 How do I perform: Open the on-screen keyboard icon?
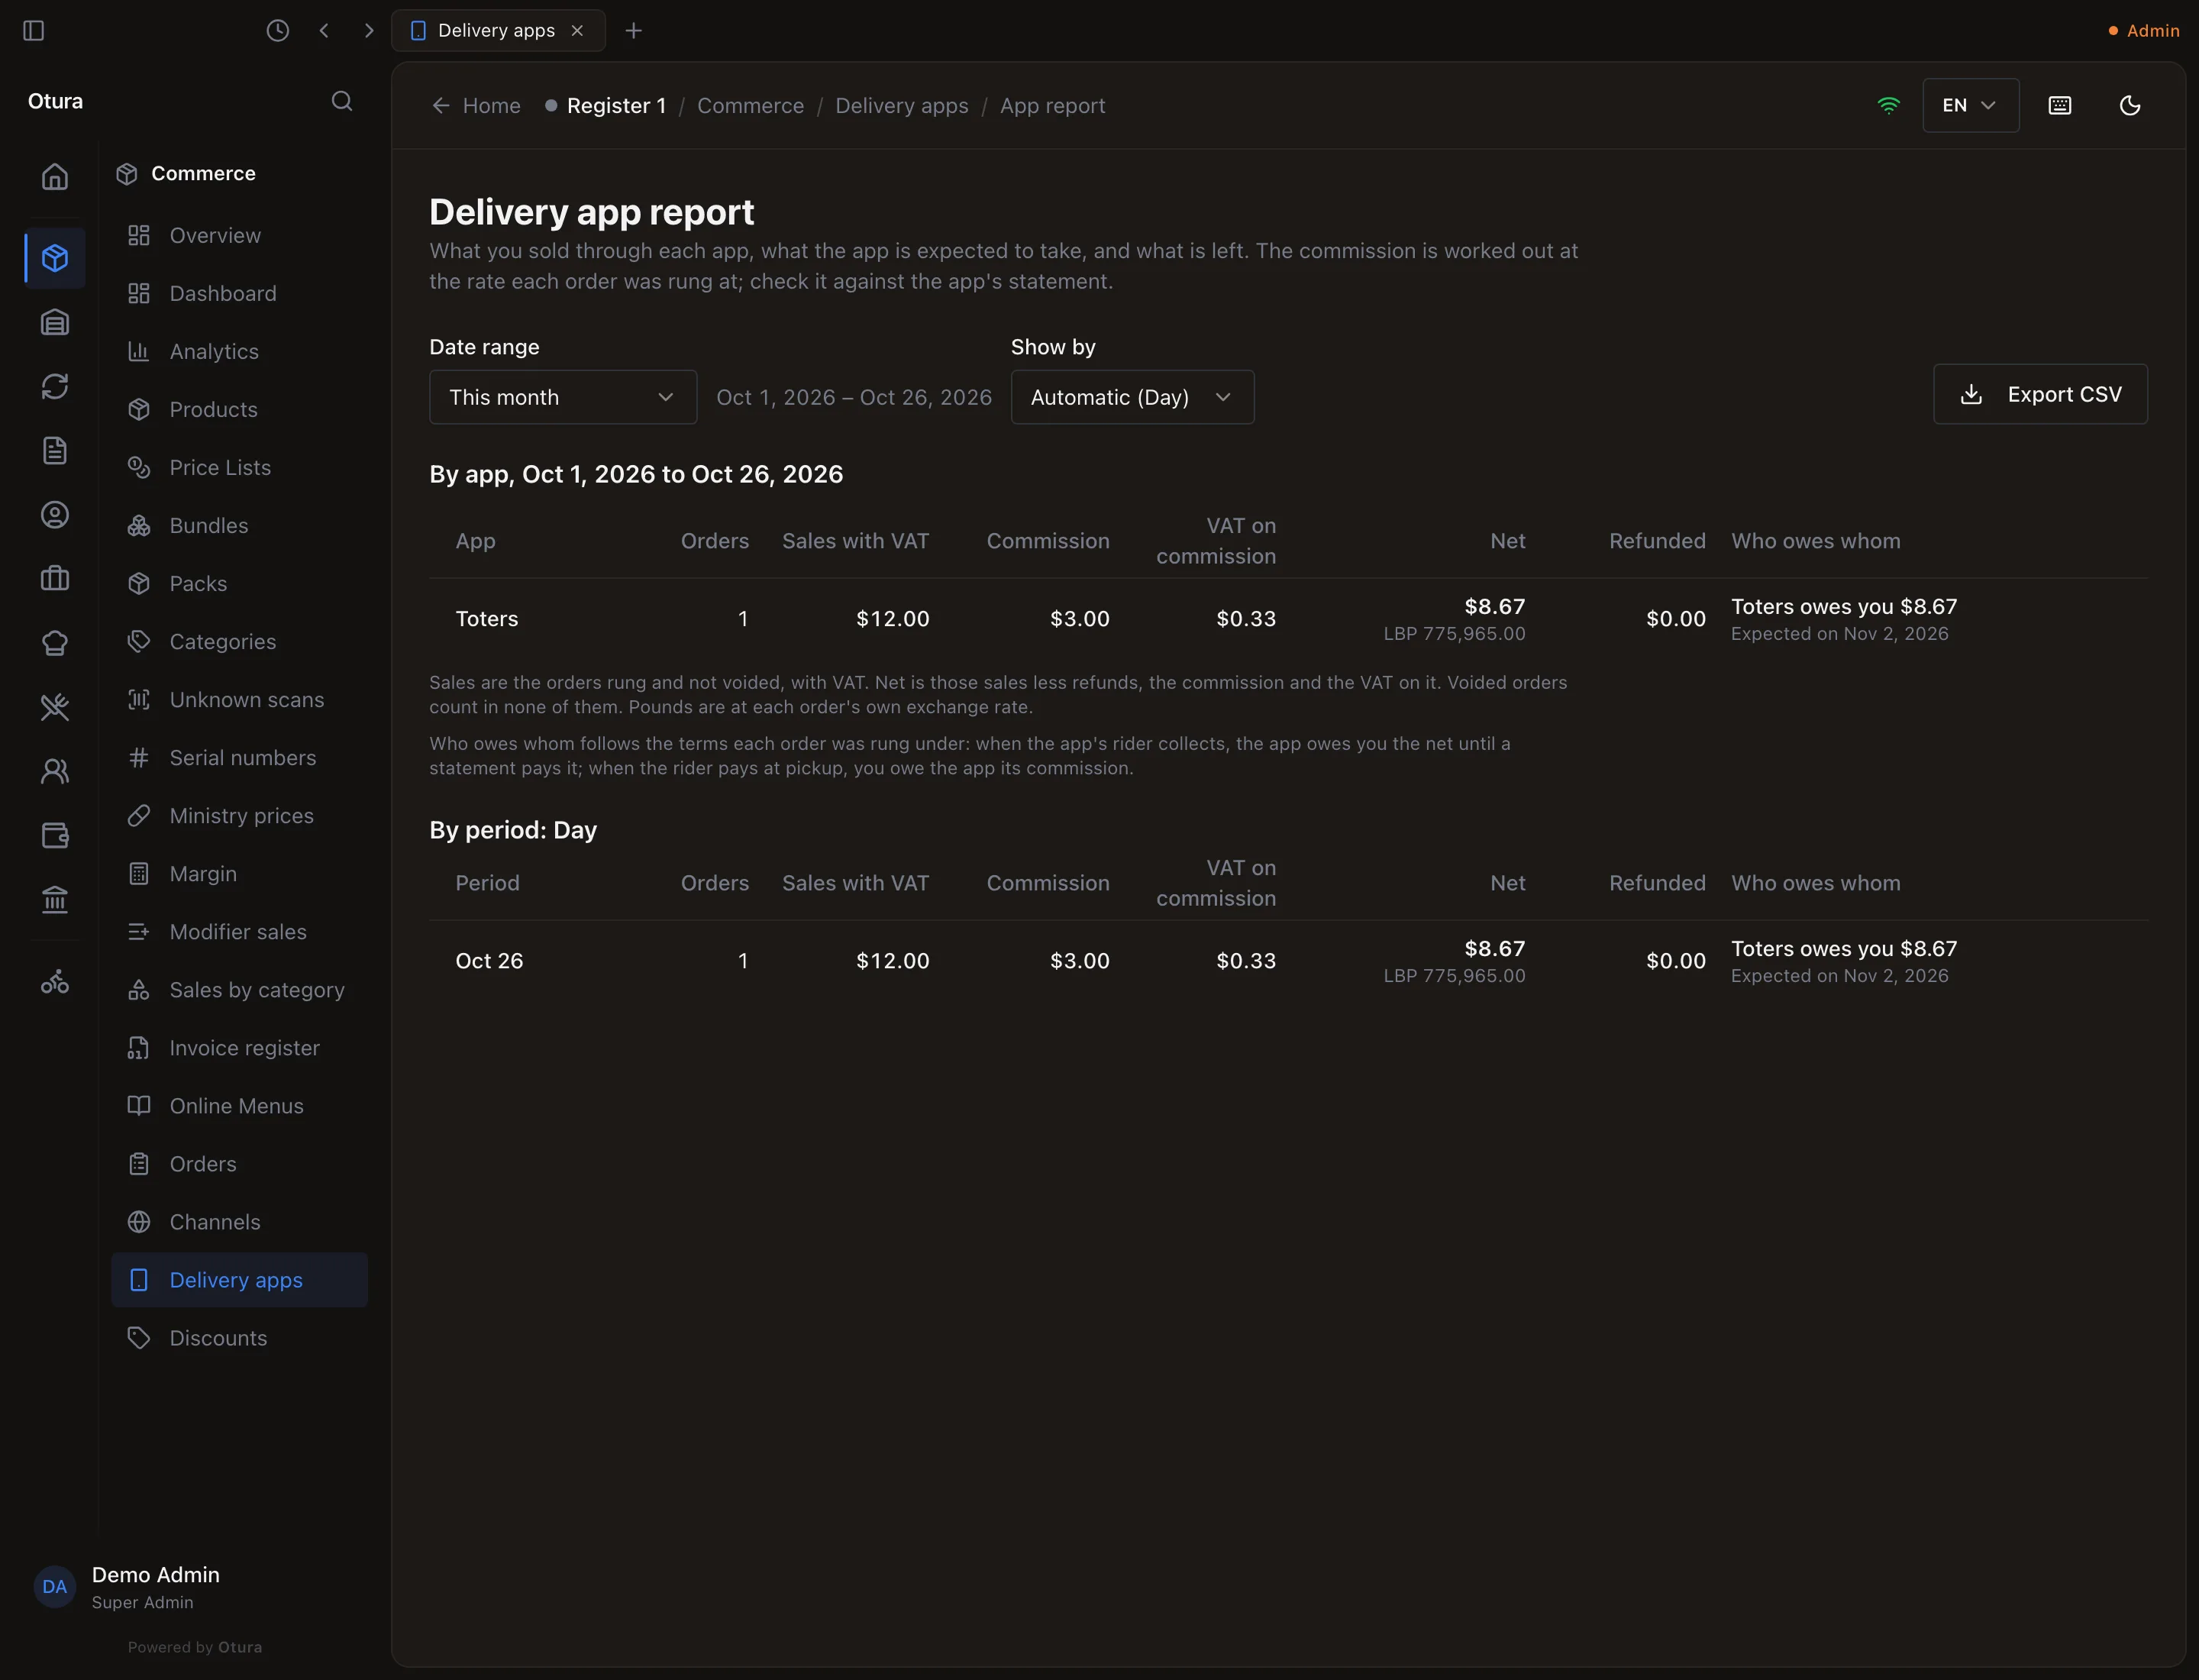2060,105
